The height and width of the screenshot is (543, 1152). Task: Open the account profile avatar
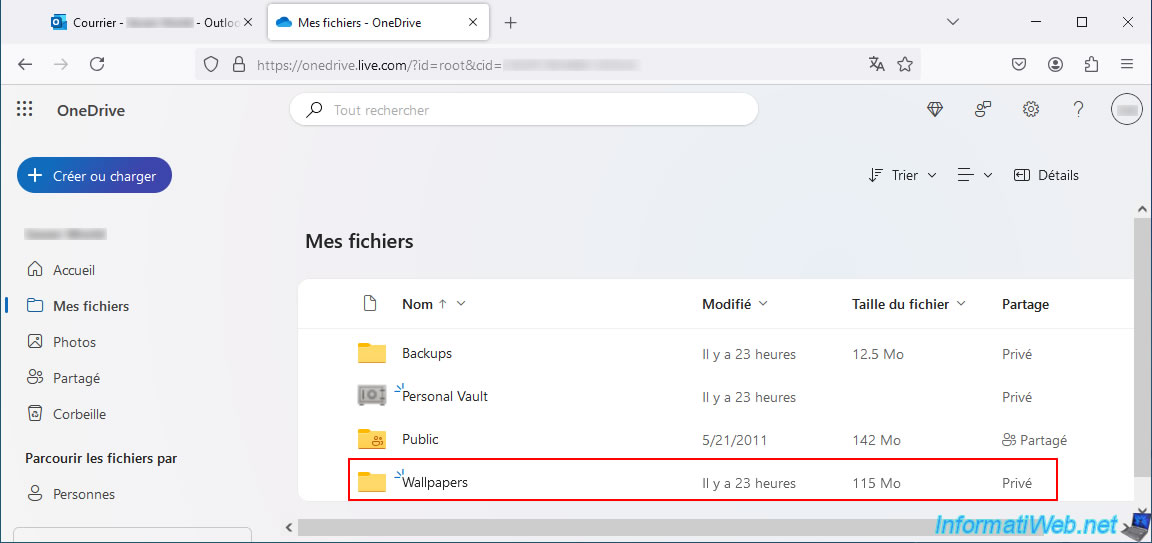tap(1126, 109)
